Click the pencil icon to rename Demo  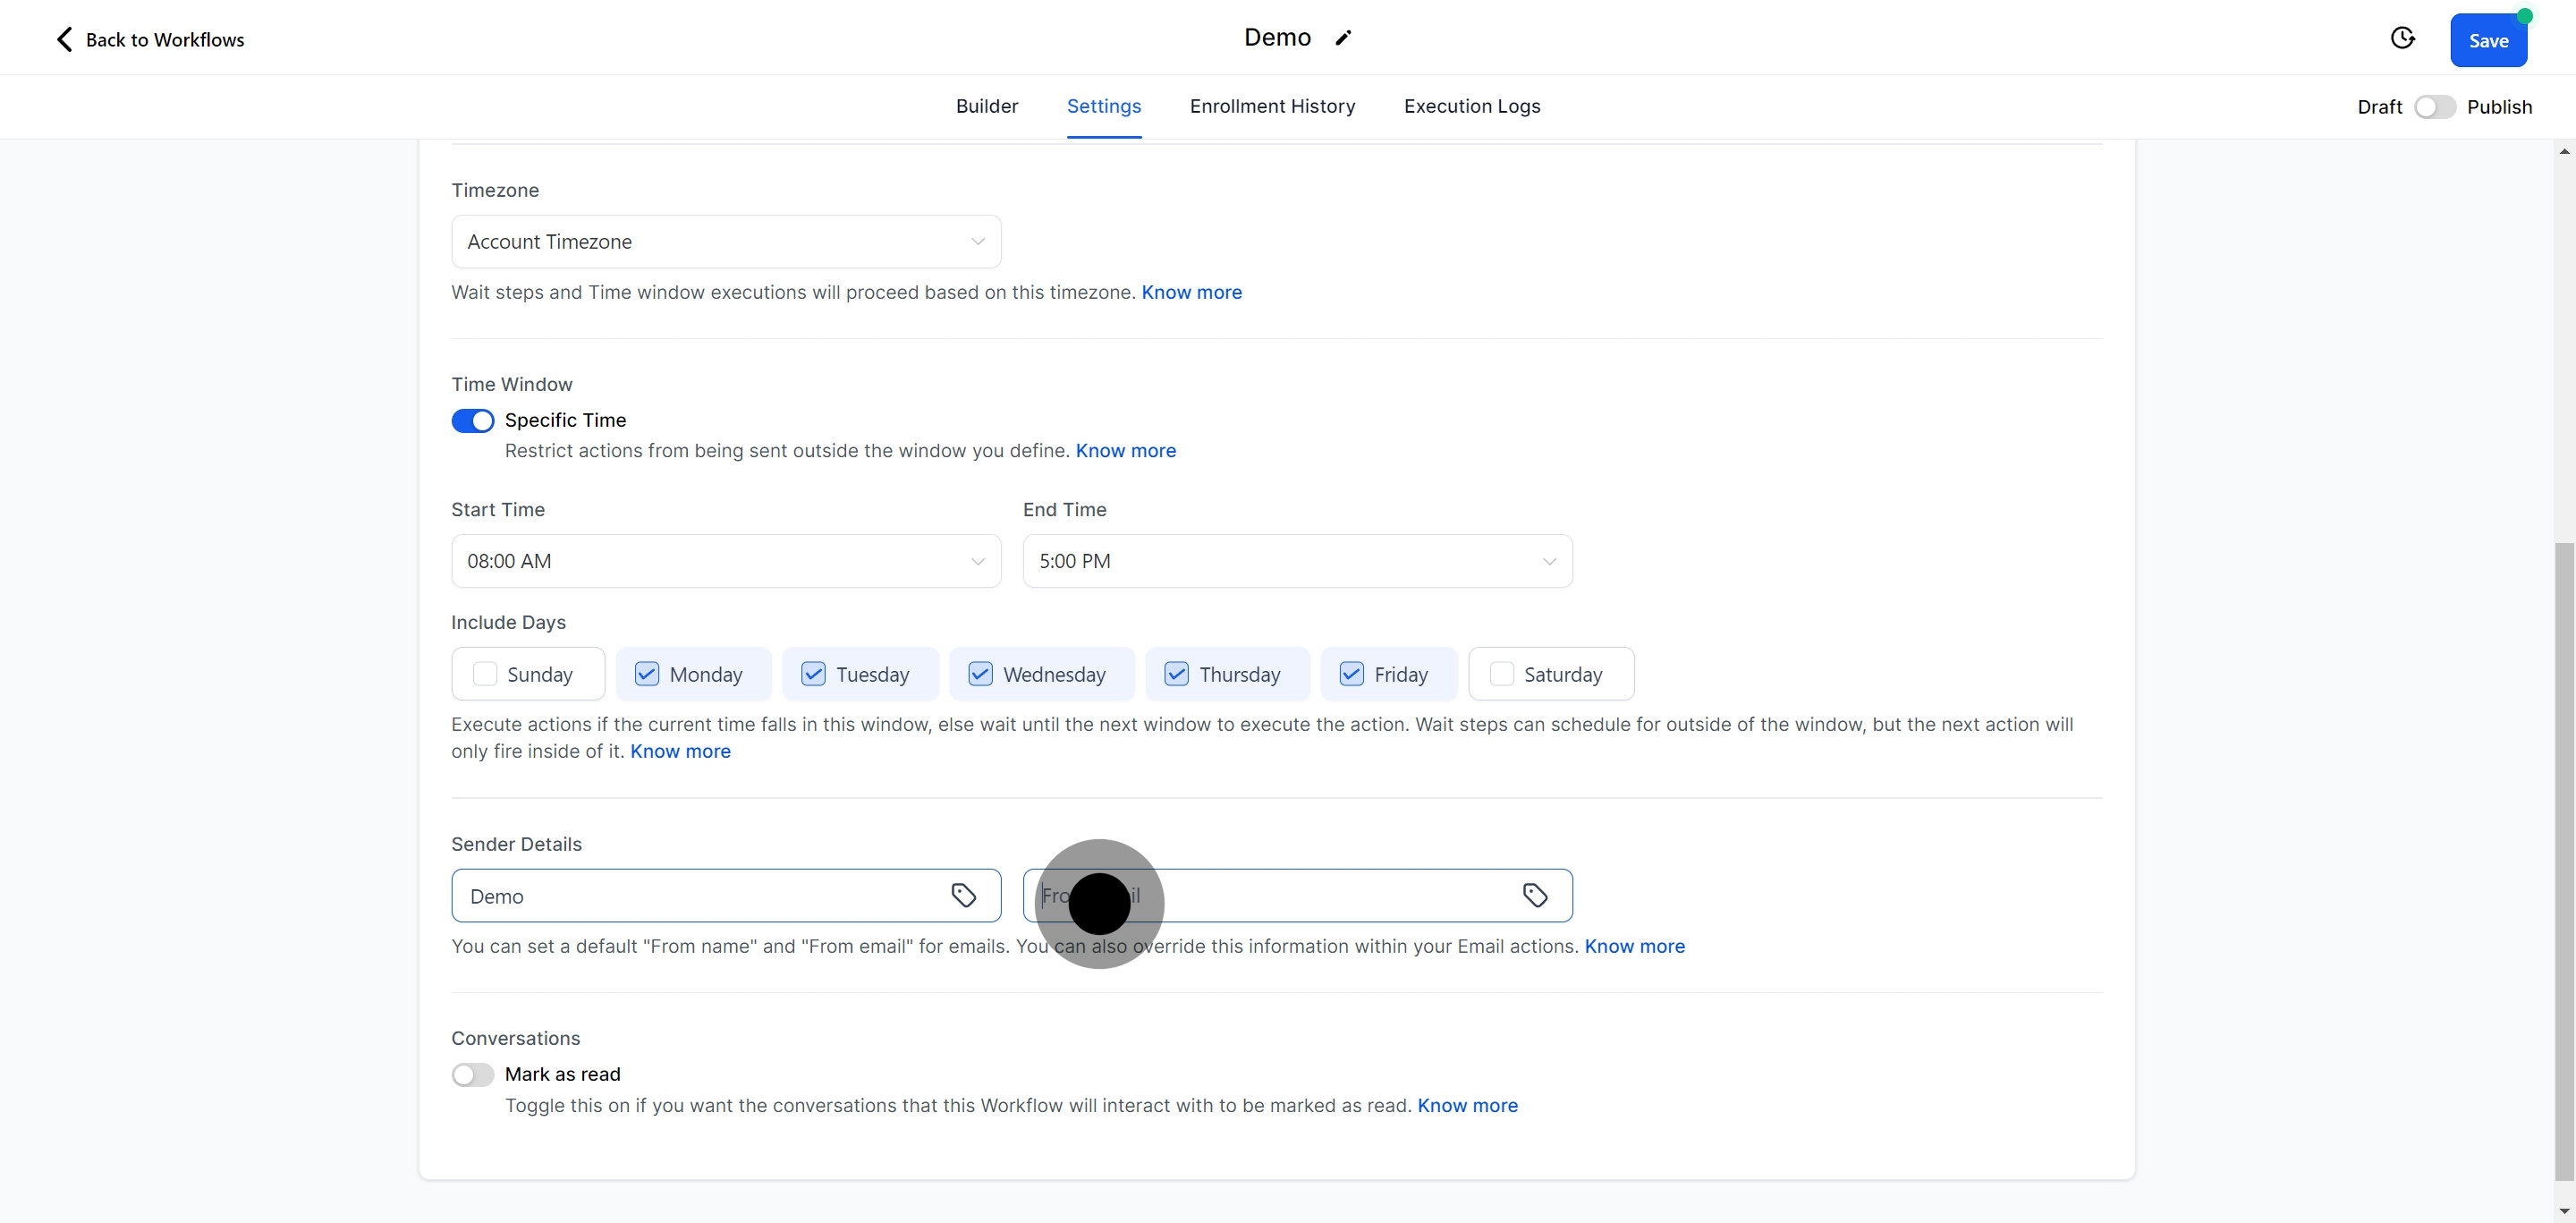pos(1343,38)
